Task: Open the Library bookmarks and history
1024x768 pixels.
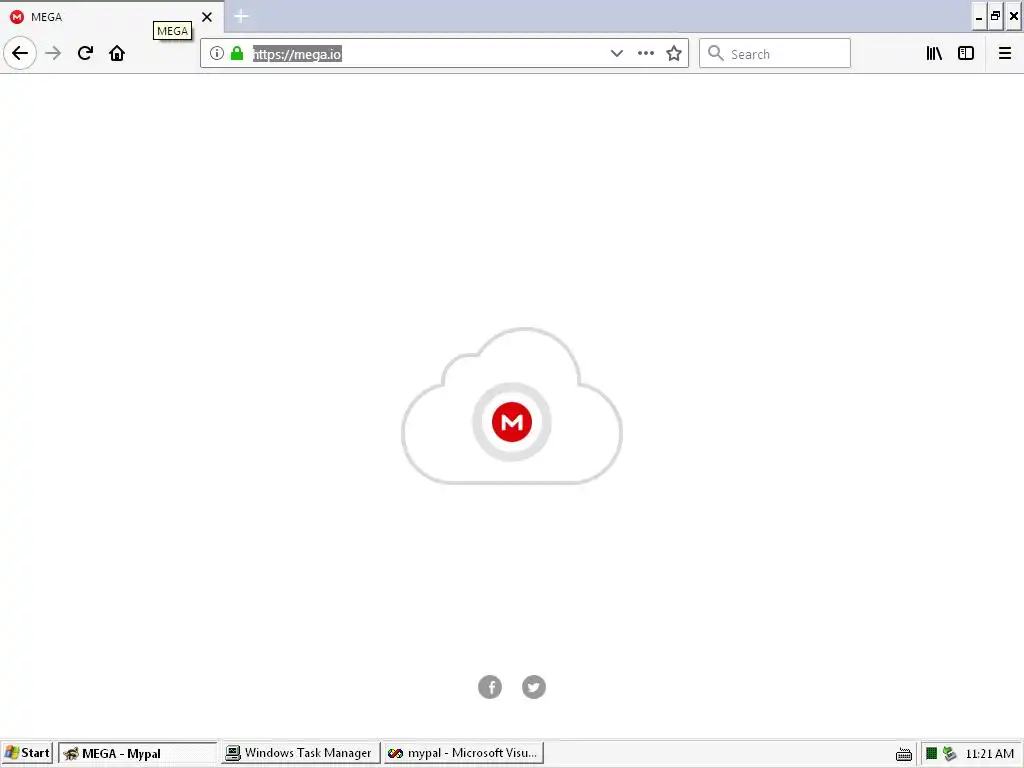Action: pyautogui.click(x=934, y=54)
